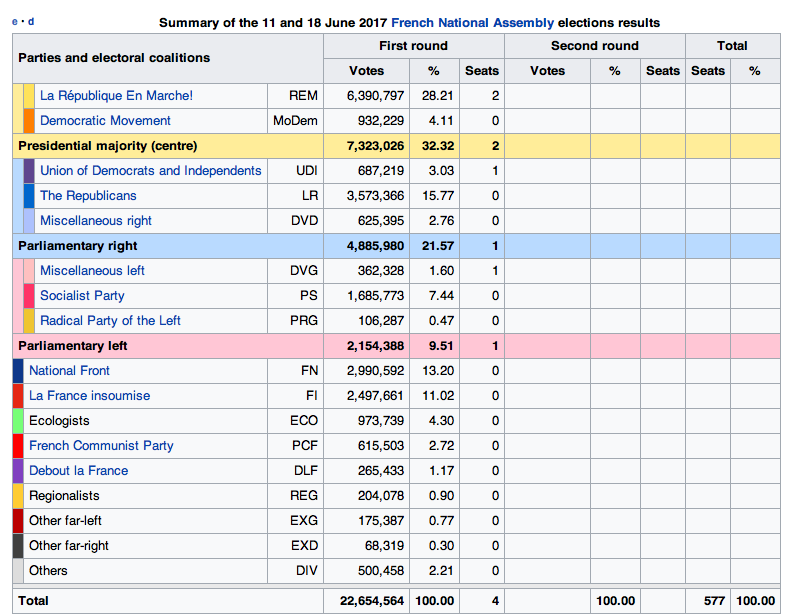
Task: Click the green Ecologists color swatch
Action: tap(18, 420)
